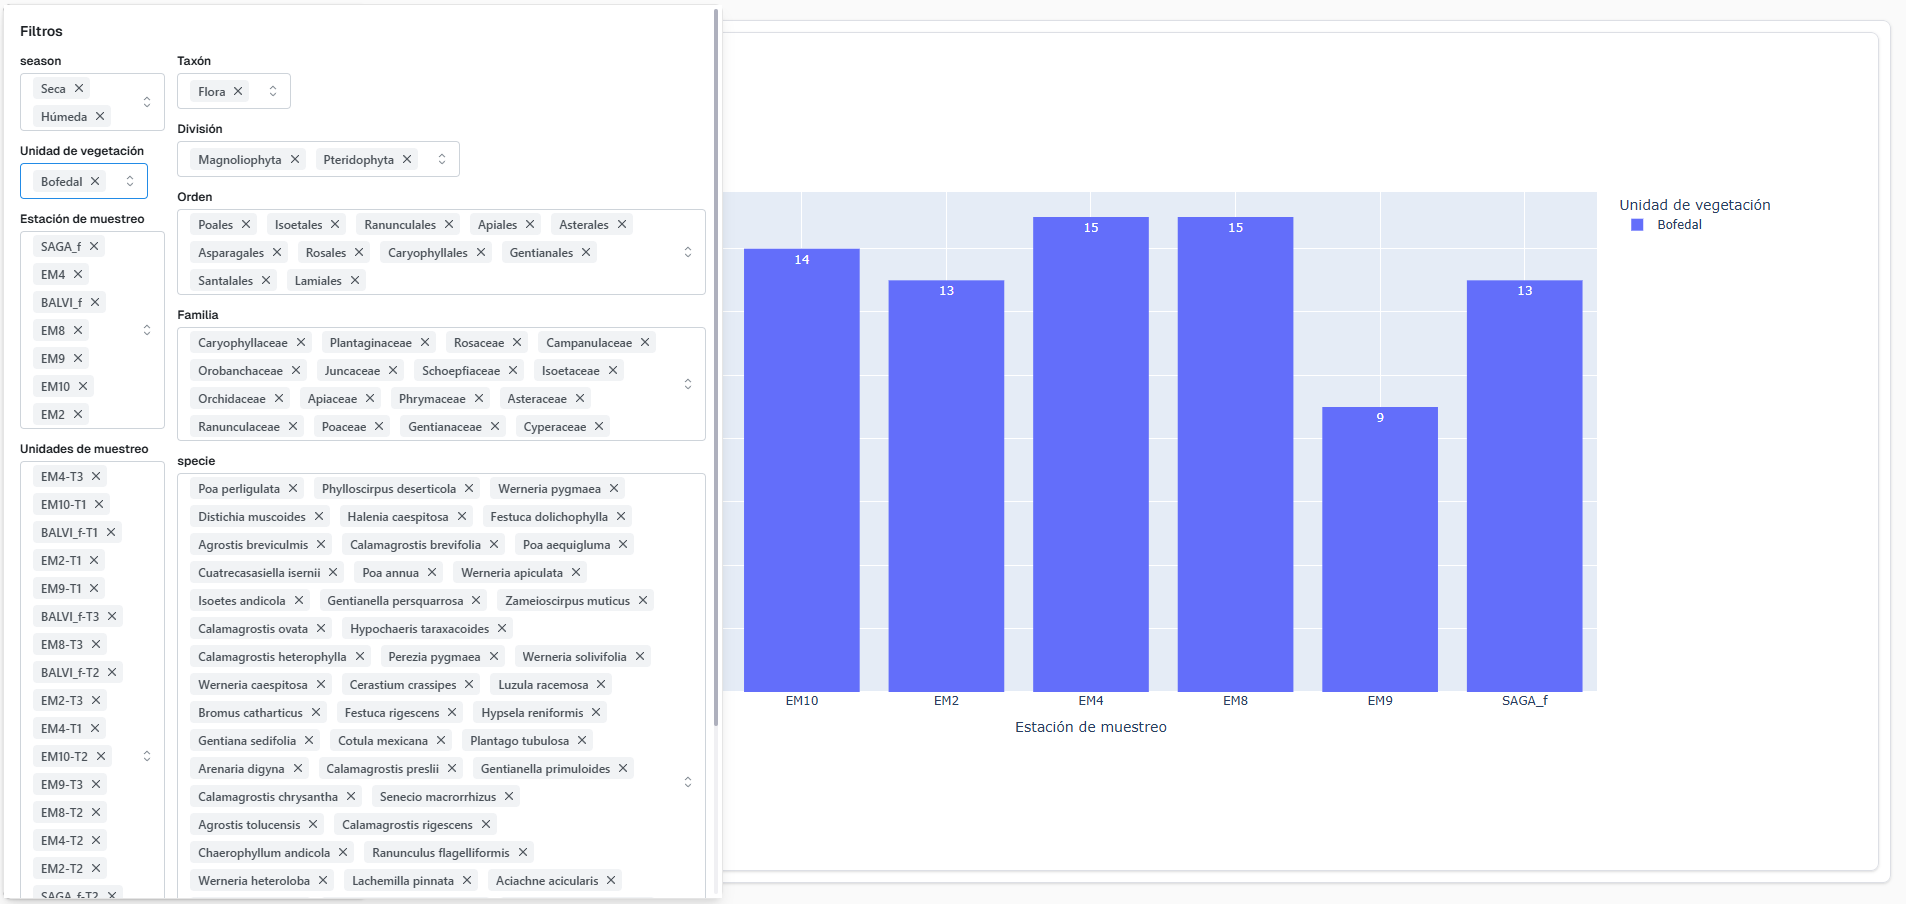Open the Taxón dropdown arrows

point(273,91)
